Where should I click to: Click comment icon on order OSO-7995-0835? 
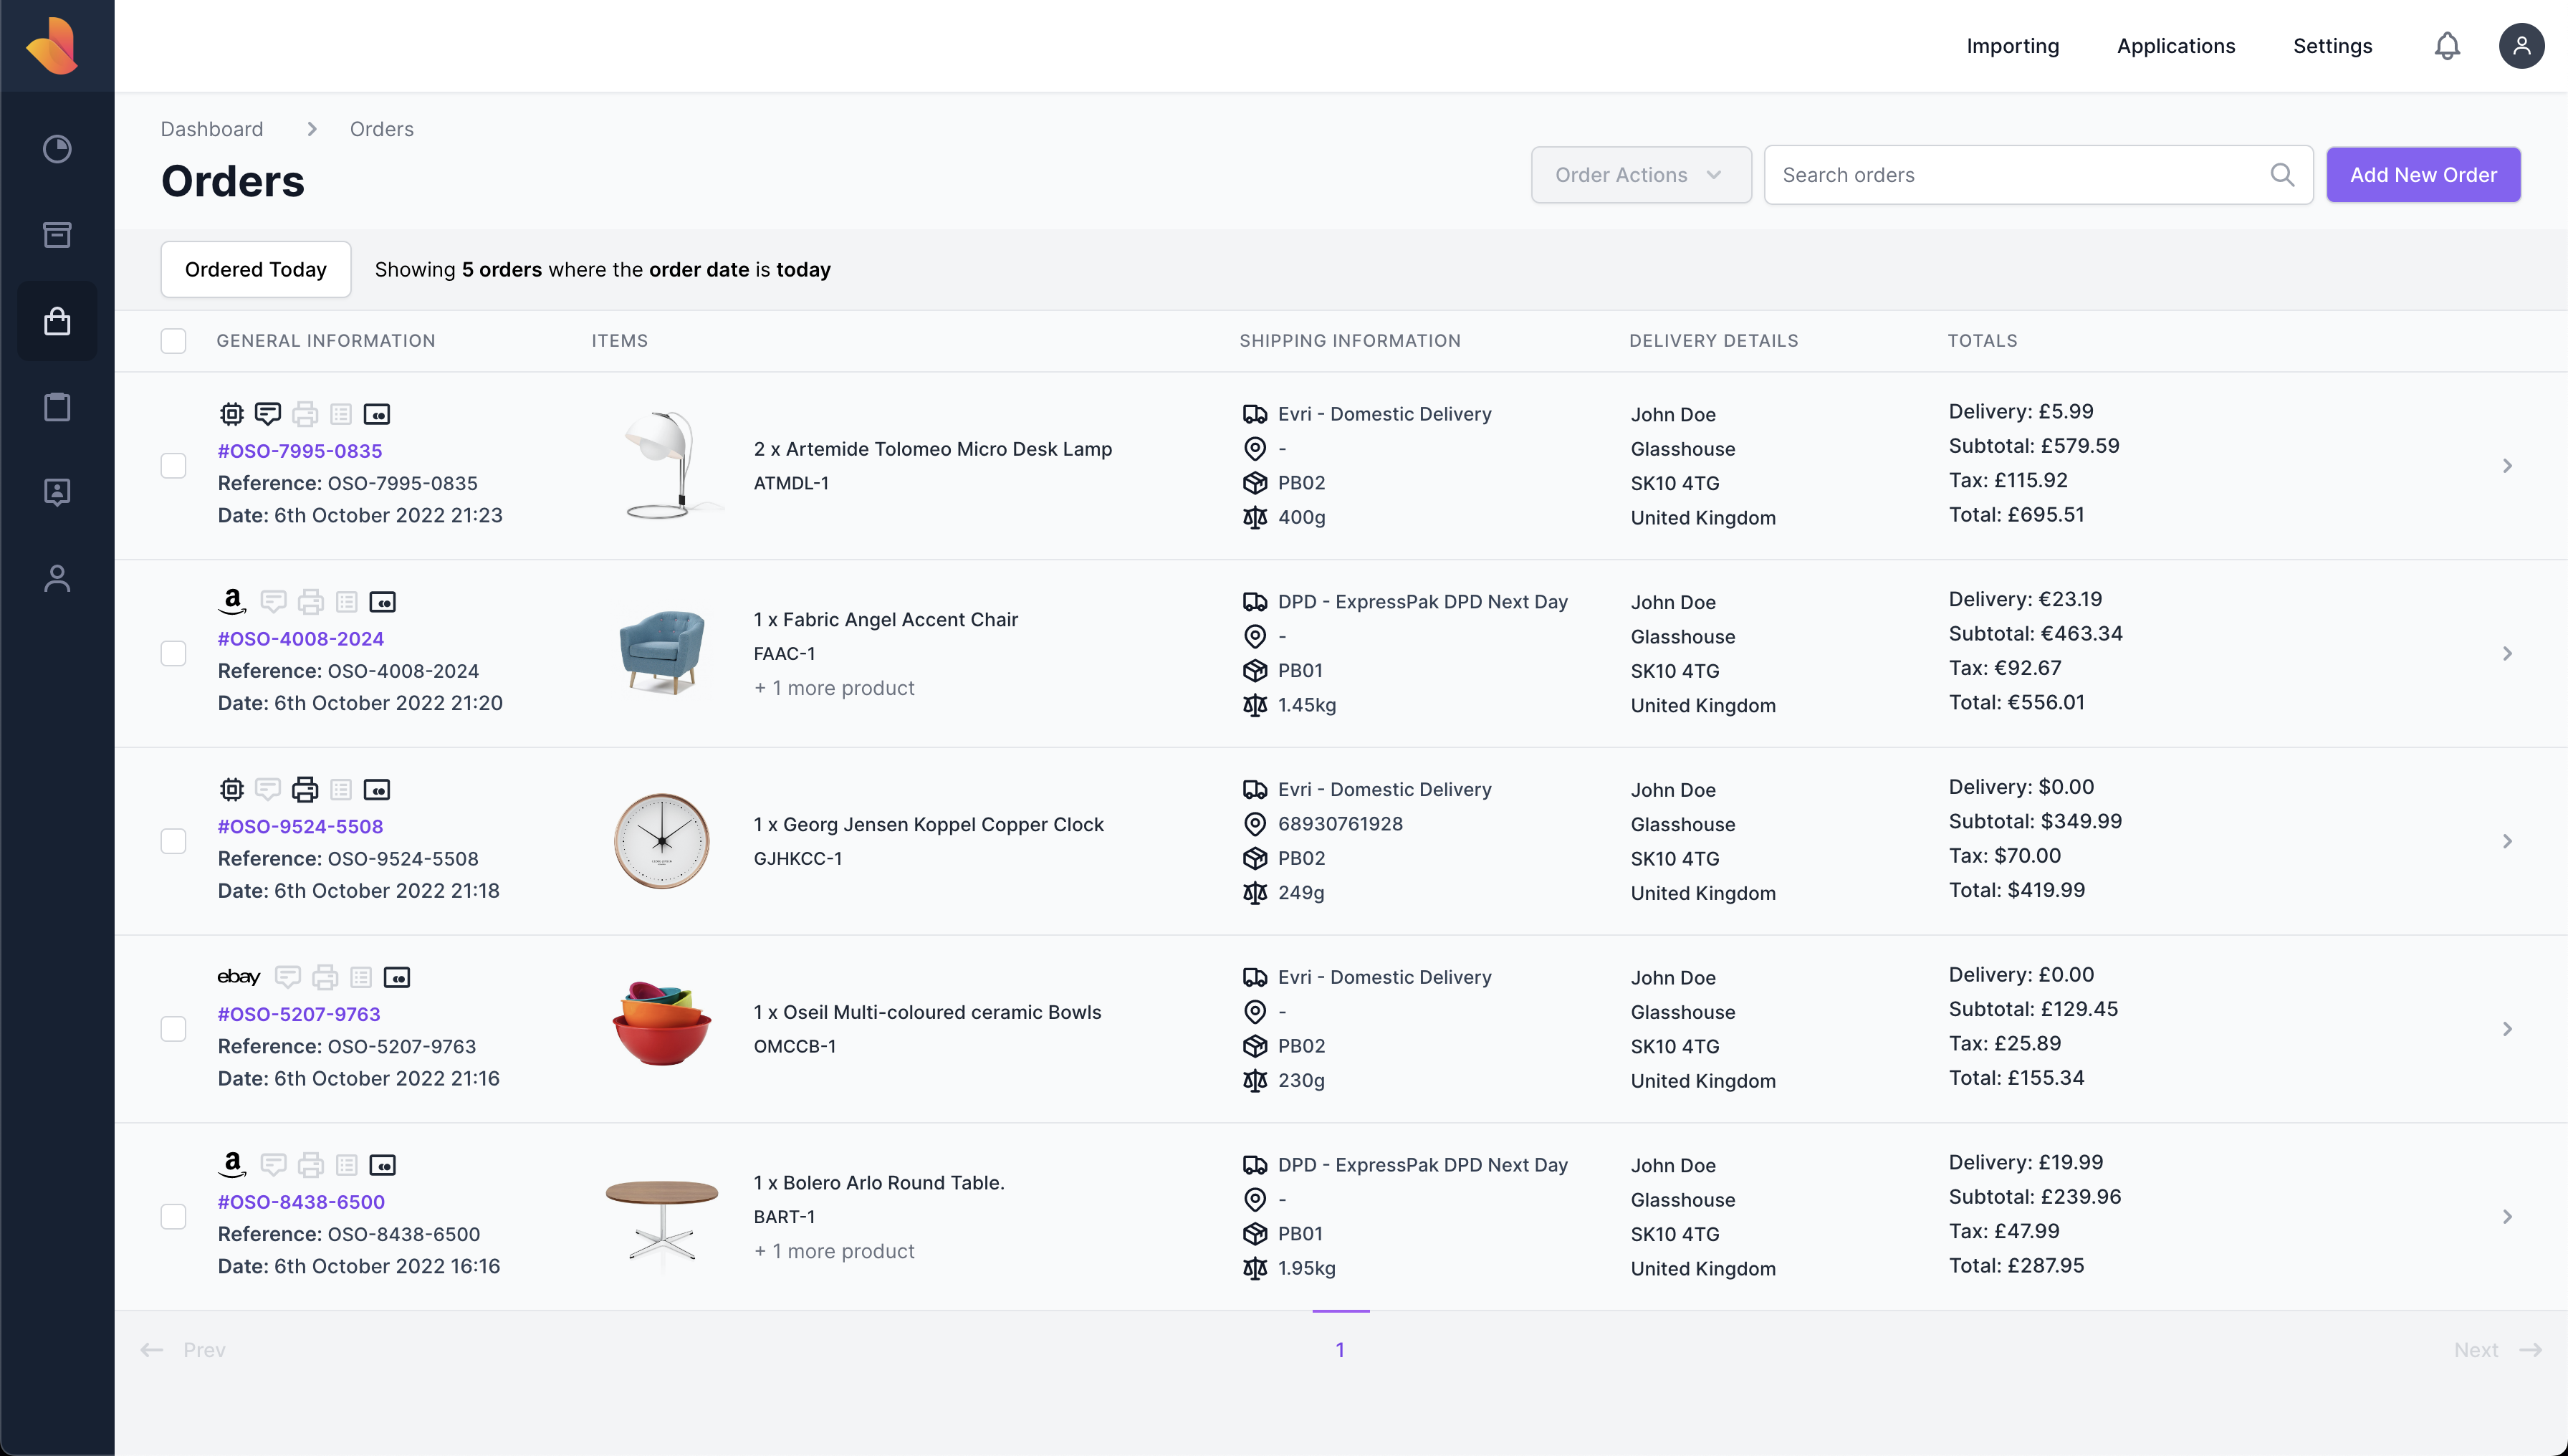tap(267, 413)
